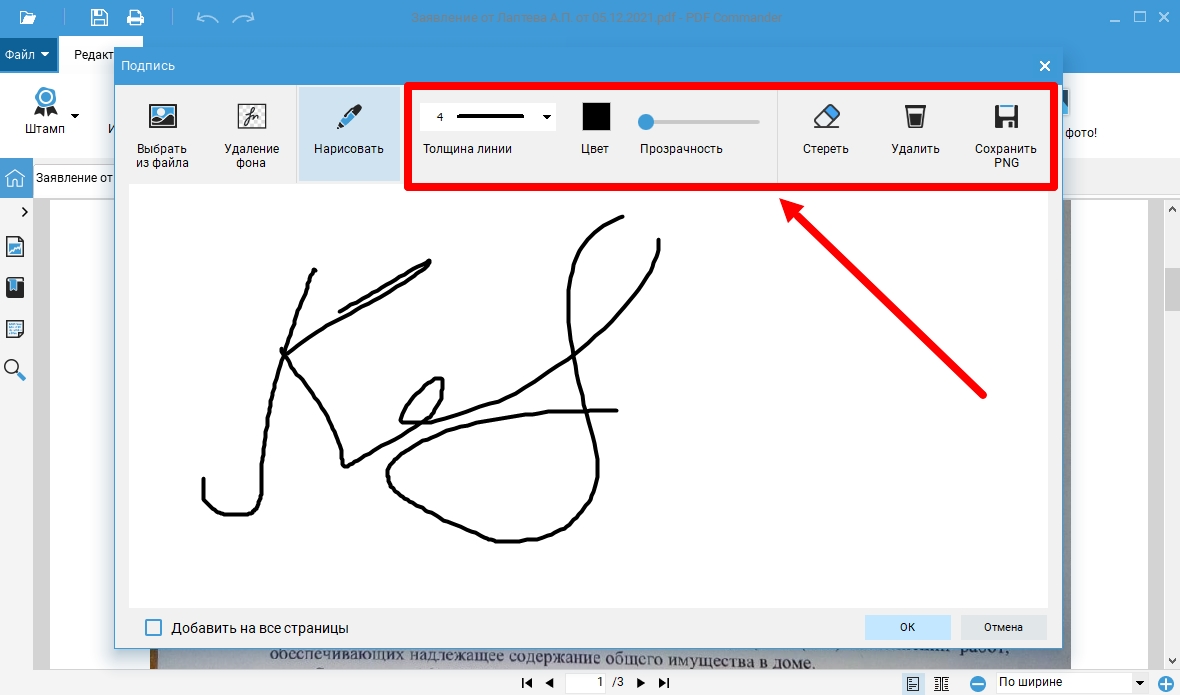
Task: Click the save floppy icon in title bar
Action: pos(99,17)
